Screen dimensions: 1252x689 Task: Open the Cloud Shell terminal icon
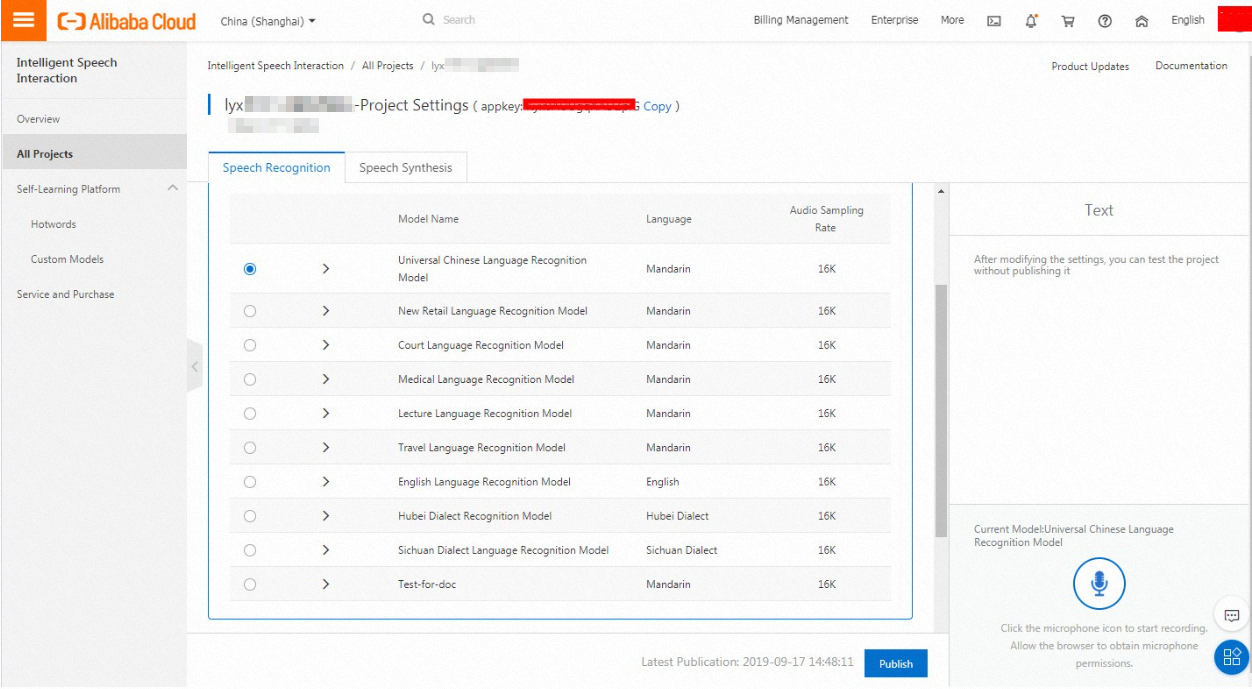[994, 21]
